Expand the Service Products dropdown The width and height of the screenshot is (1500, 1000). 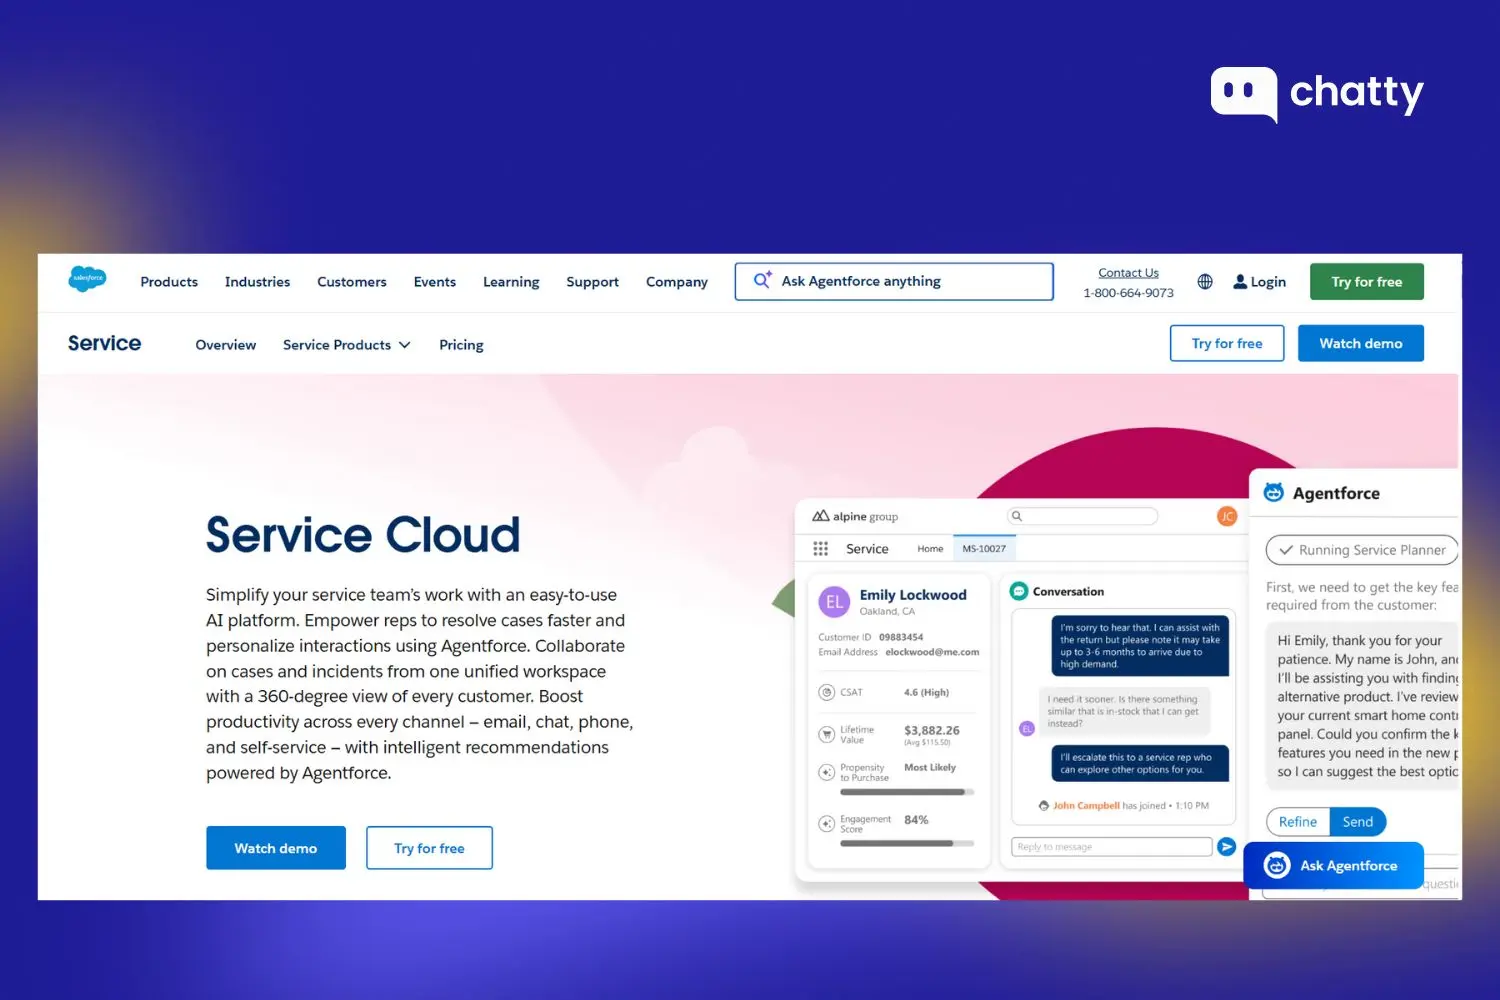[x=346, y=345]
